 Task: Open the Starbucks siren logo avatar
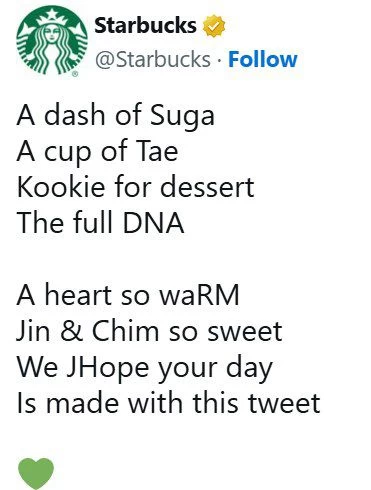tap(52, 40)
